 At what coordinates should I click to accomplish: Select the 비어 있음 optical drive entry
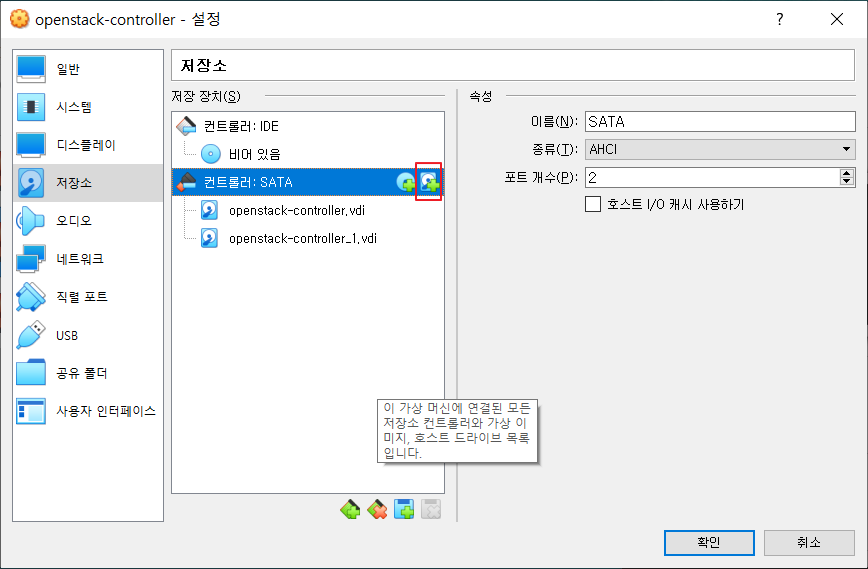click(308, 154)
